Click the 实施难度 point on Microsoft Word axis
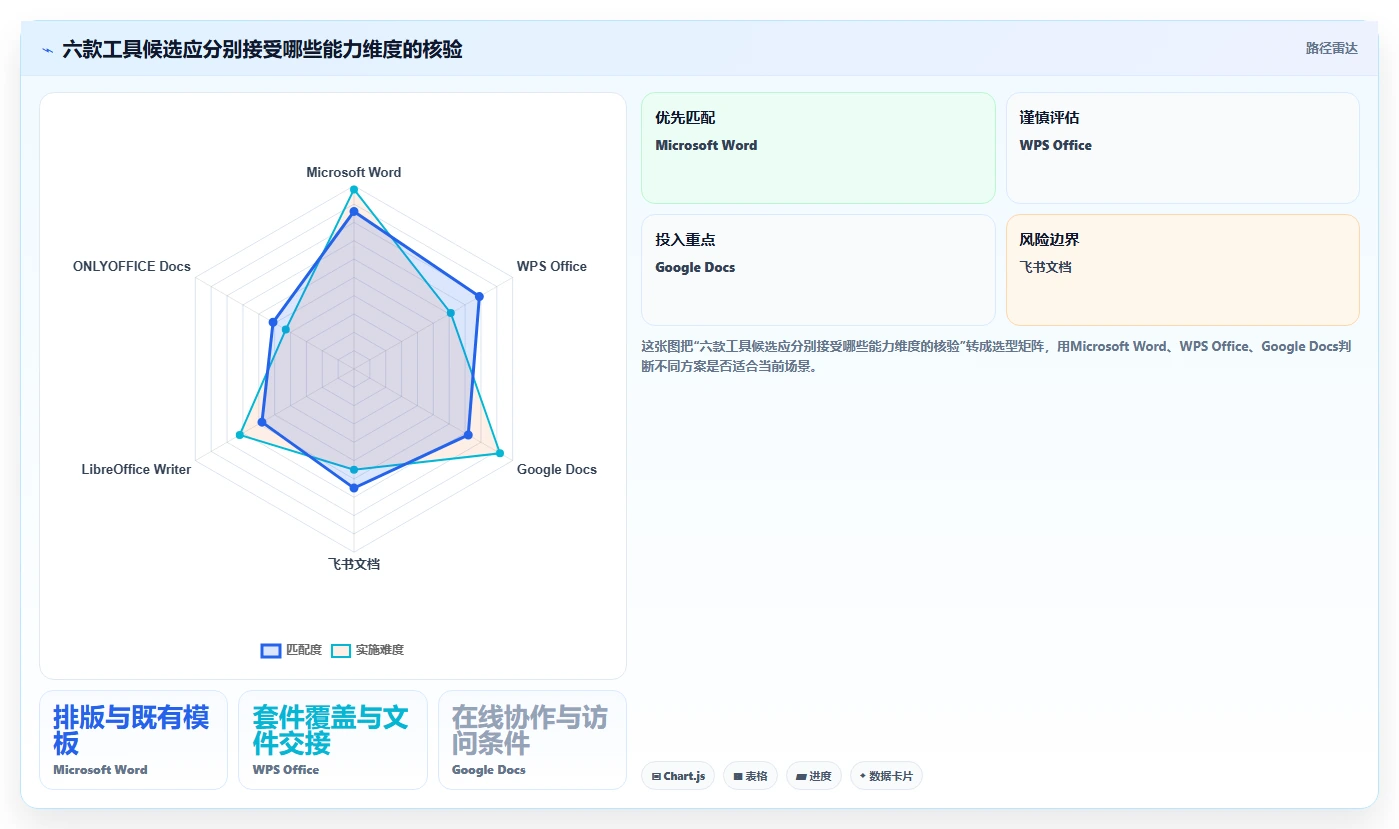The height and width of the screenshot is (829, 1399). click(353, 189)
